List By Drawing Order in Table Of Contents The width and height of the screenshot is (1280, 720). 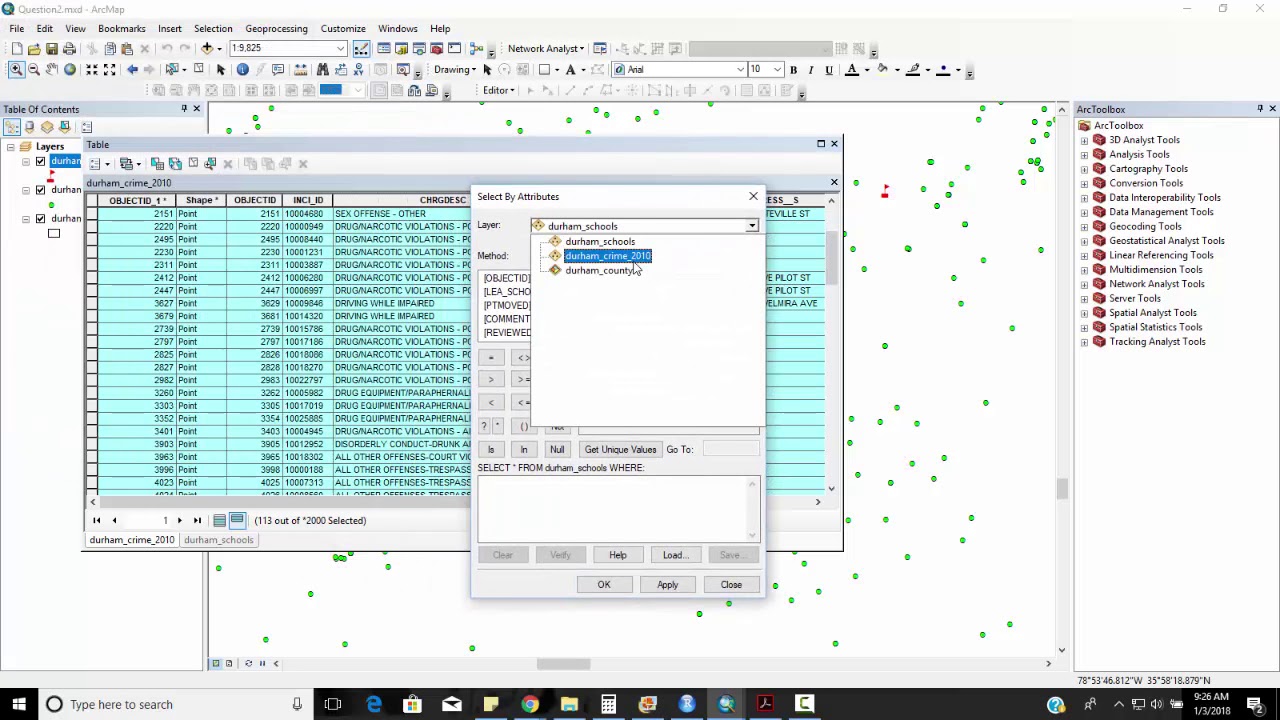[12, 127]
